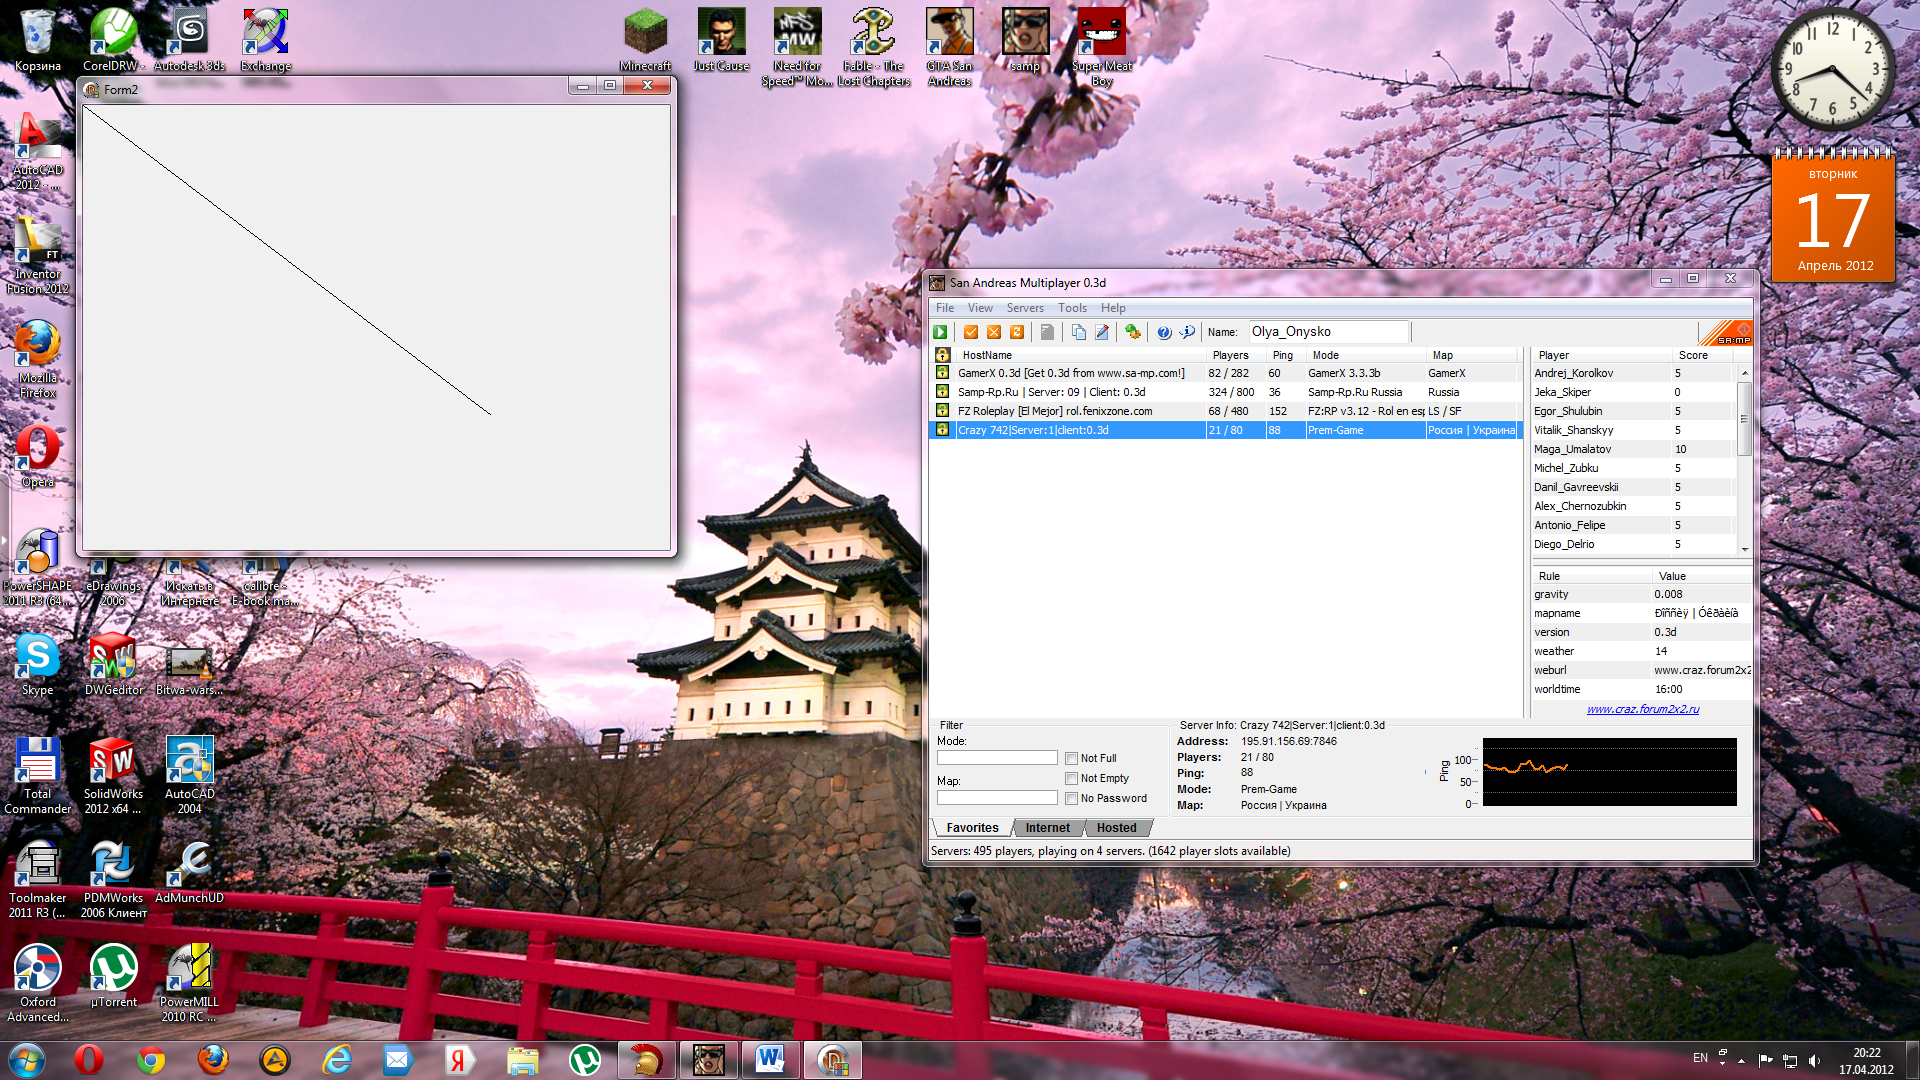Select the FZ Roleplay server row
Screen dimensions: 1920x1080
click(1226, 411)
